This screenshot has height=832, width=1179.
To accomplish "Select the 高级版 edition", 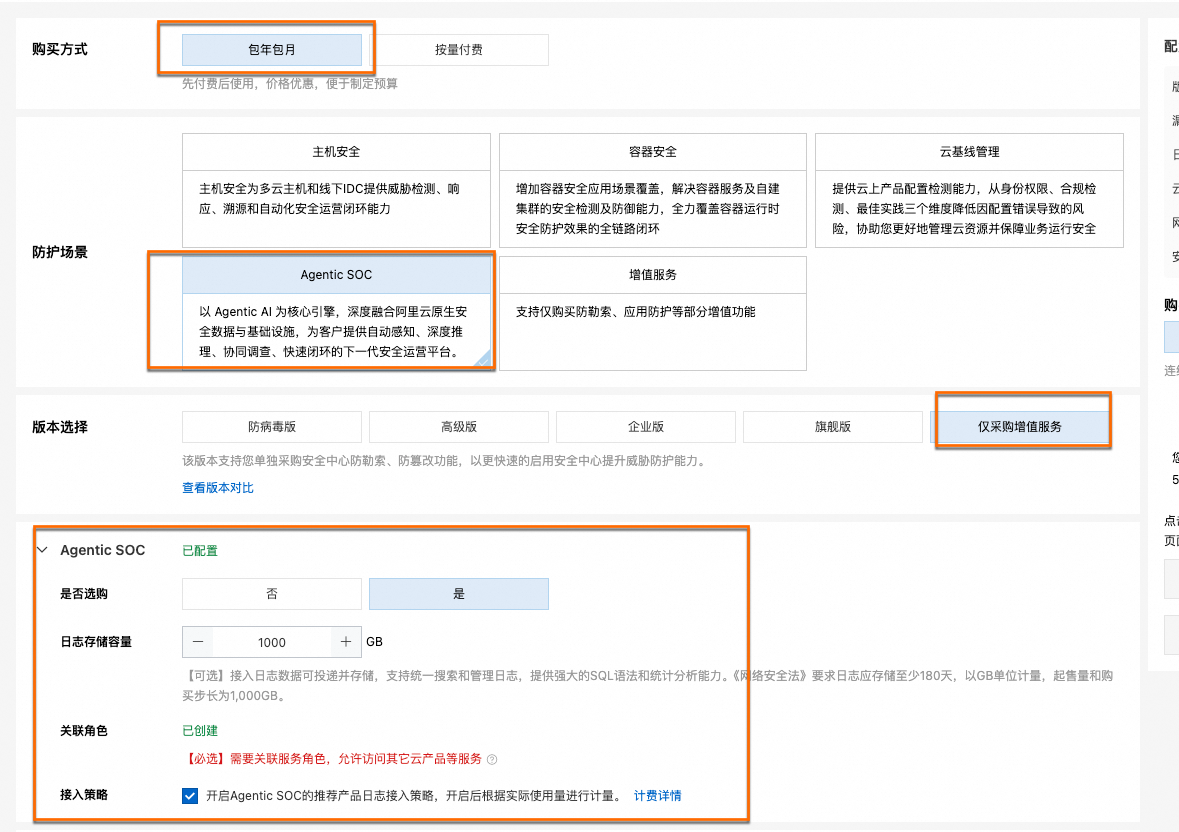I will pyautogui.click(x=459, y=427).
